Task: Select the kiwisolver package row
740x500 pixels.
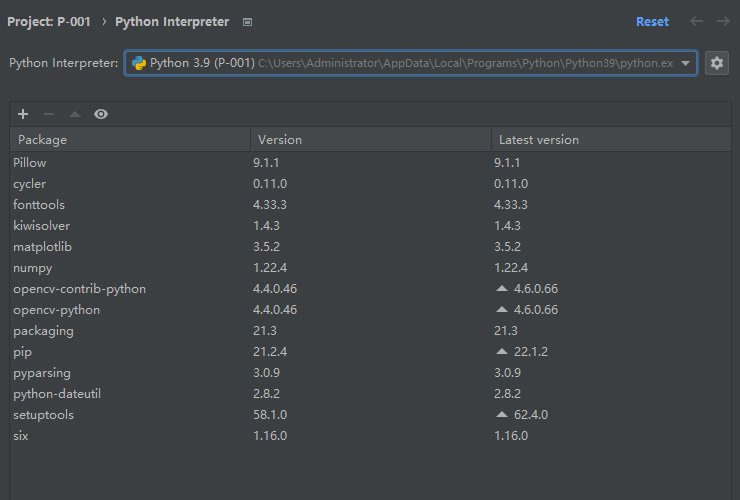Action: (x=370, y=226)
